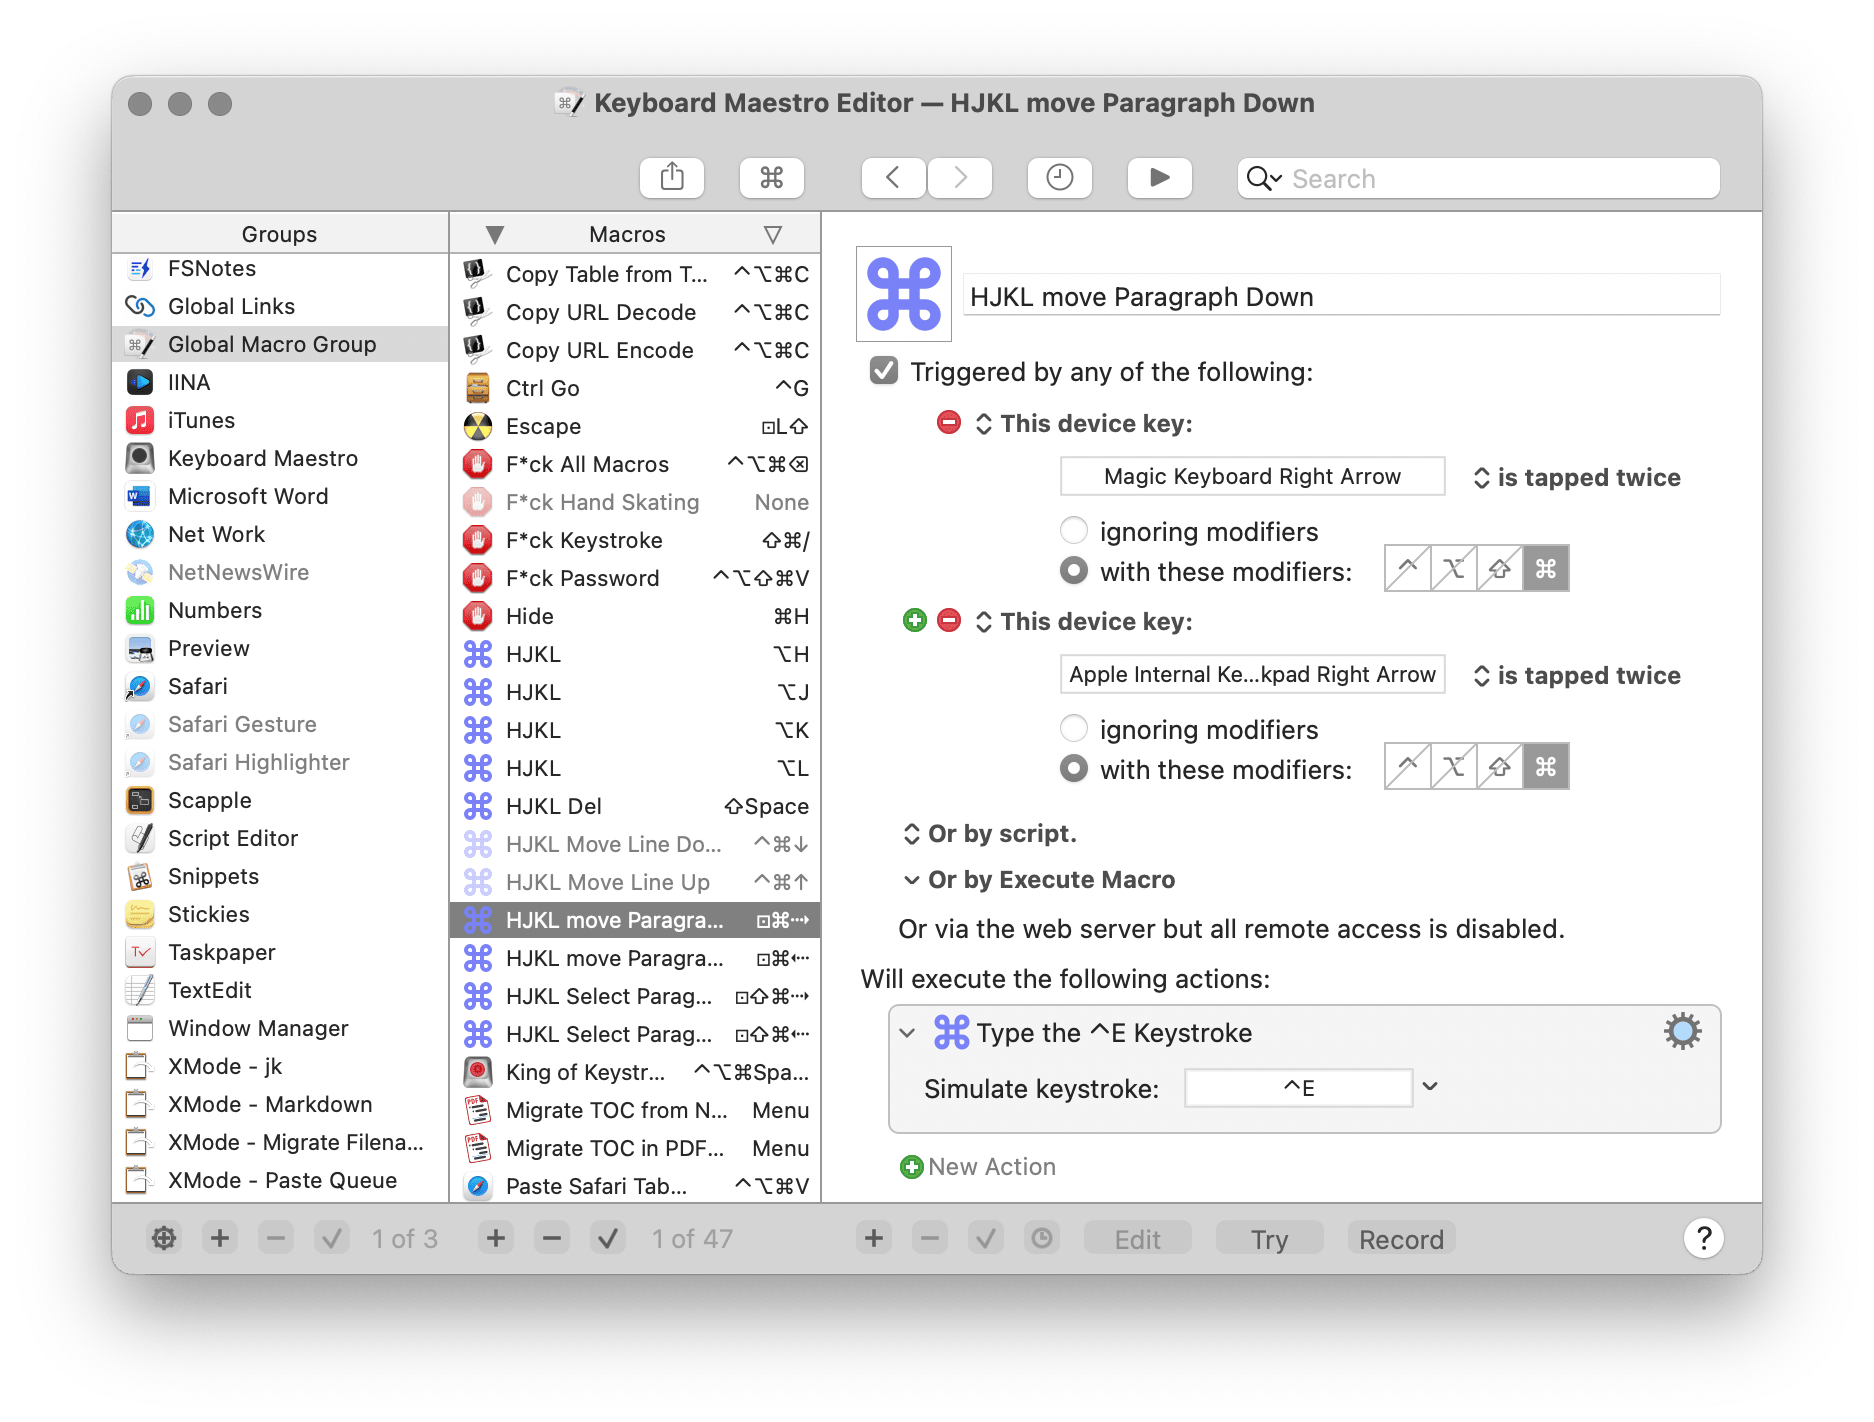Select with these modifiers for Apple Internal trigger
1874x1422 pixels.
pyautogui.click(x=1074, y=768)
